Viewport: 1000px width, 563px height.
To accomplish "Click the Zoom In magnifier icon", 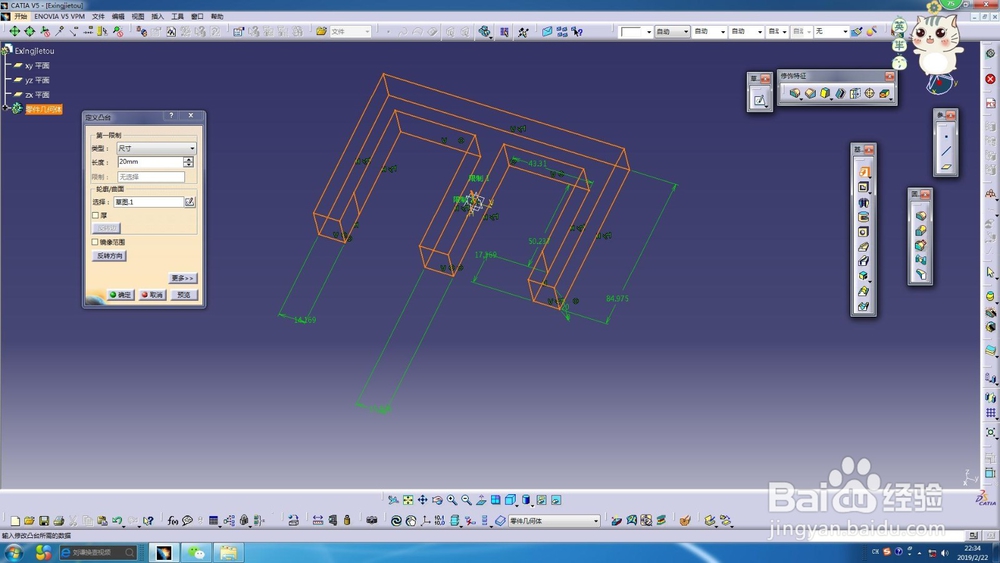I will pos(452,500).
